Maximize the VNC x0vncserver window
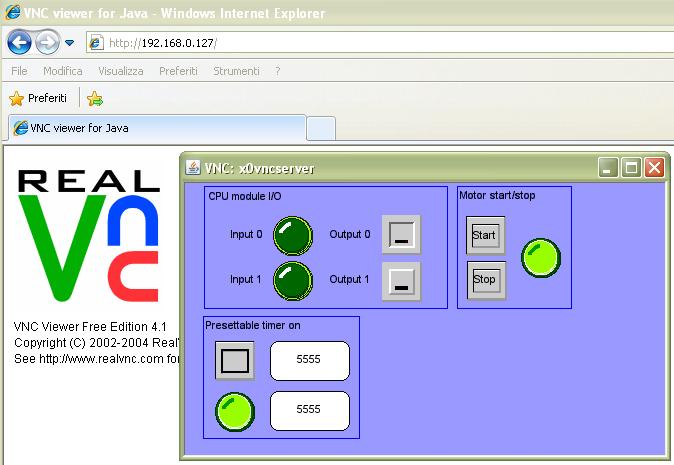The image size is (674, 465). point(631,167)
